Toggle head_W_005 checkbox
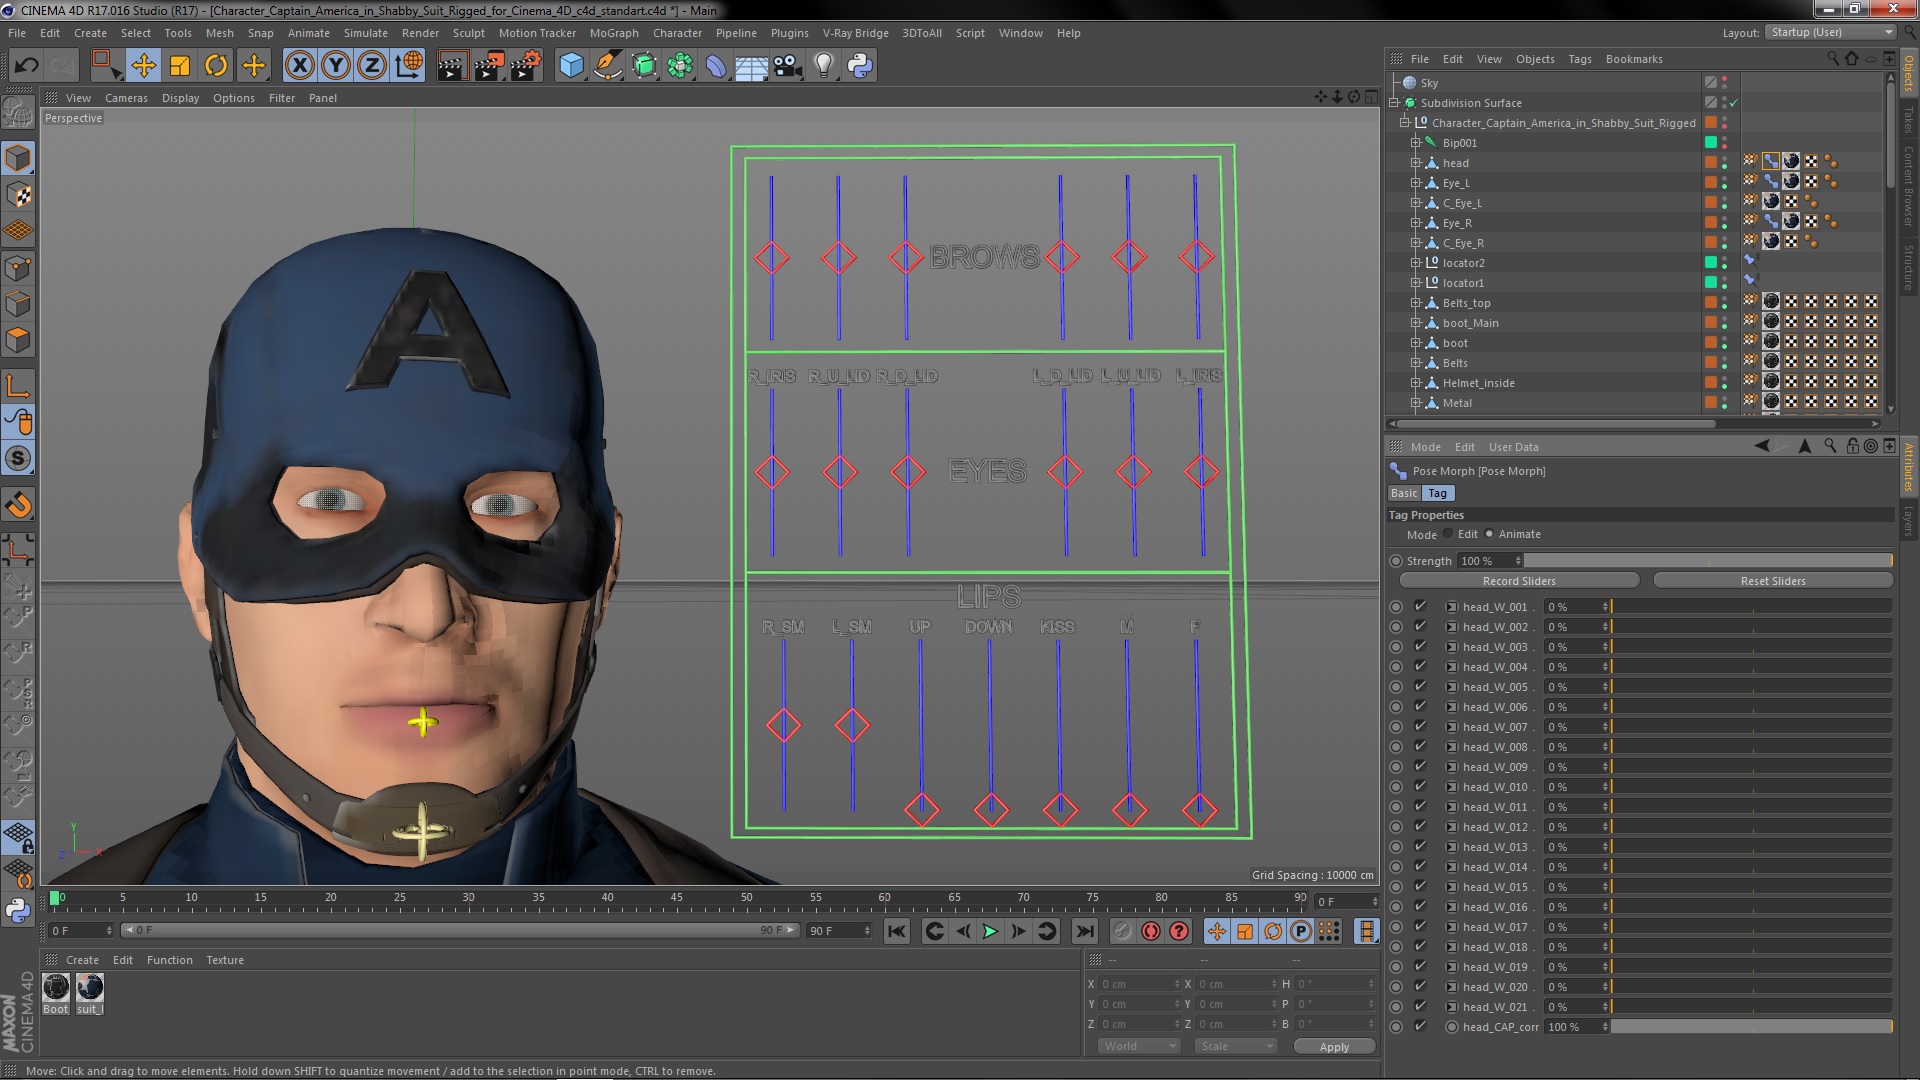The height and width of the screenshot is (1080, 1920). coord(1420,686)
